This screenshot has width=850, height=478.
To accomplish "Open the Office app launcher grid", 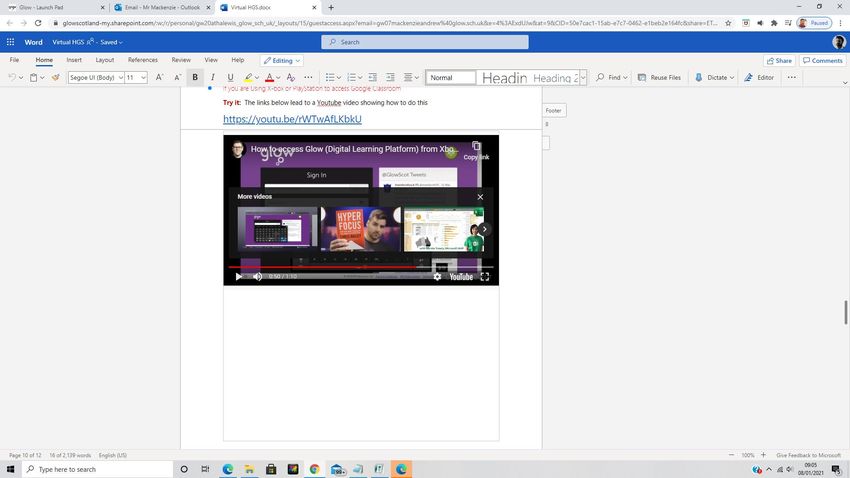I will pyautogui.click(x=10, y=42).
